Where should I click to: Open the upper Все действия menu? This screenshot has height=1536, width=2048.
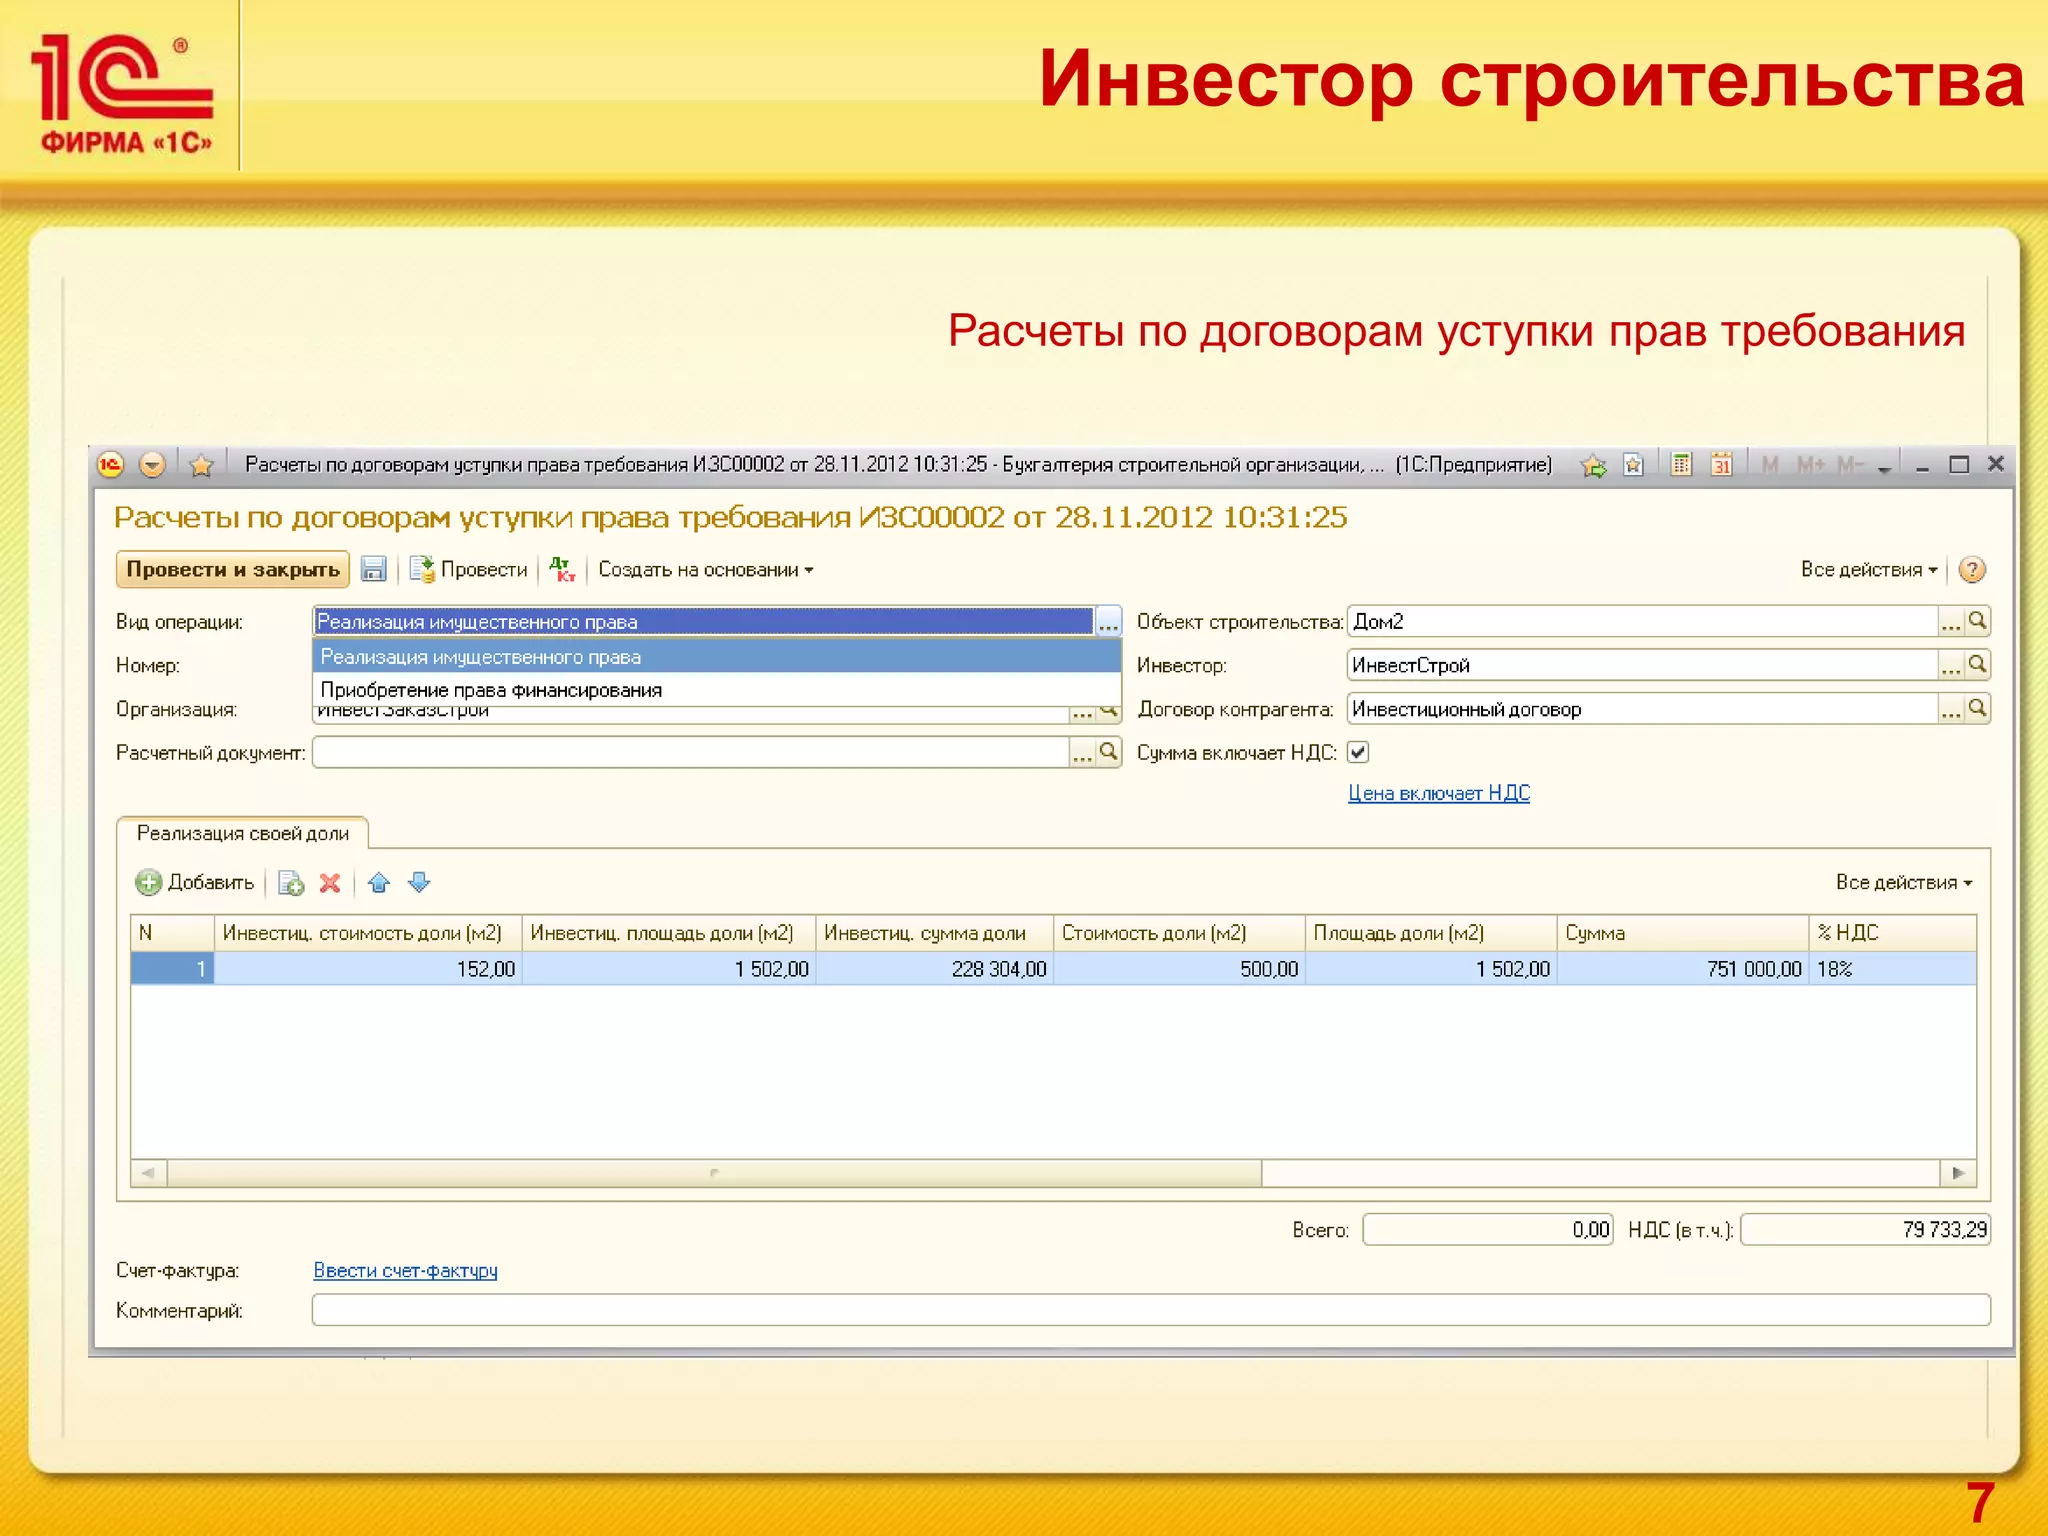1868,569
